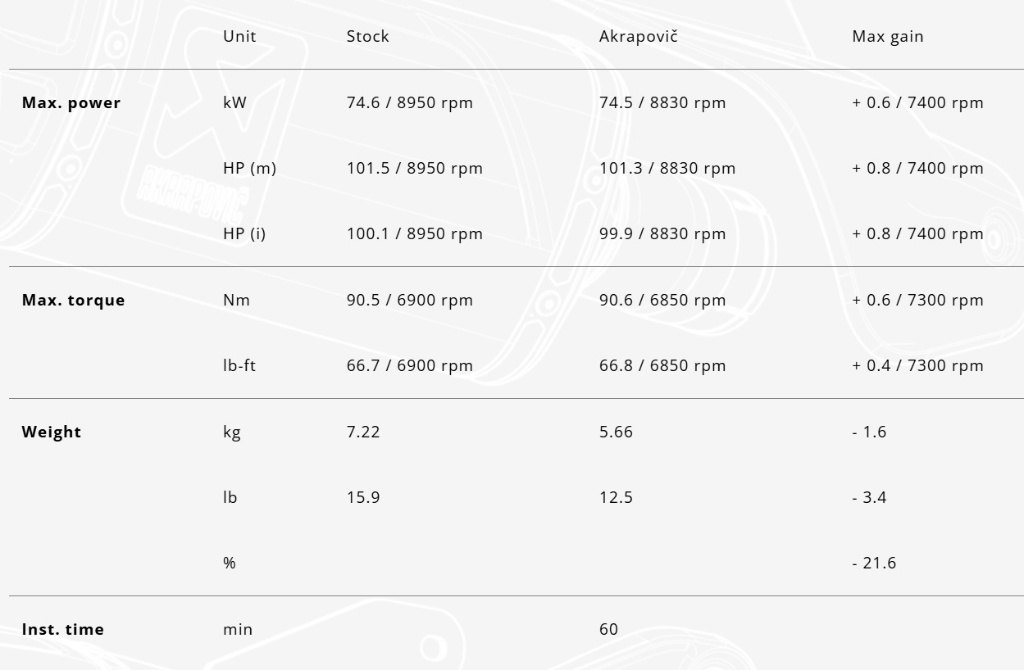Click the - 21.6 percent weight gain
The height and width of the screenshot is (670, 1024).
click(x=873, y=563)
